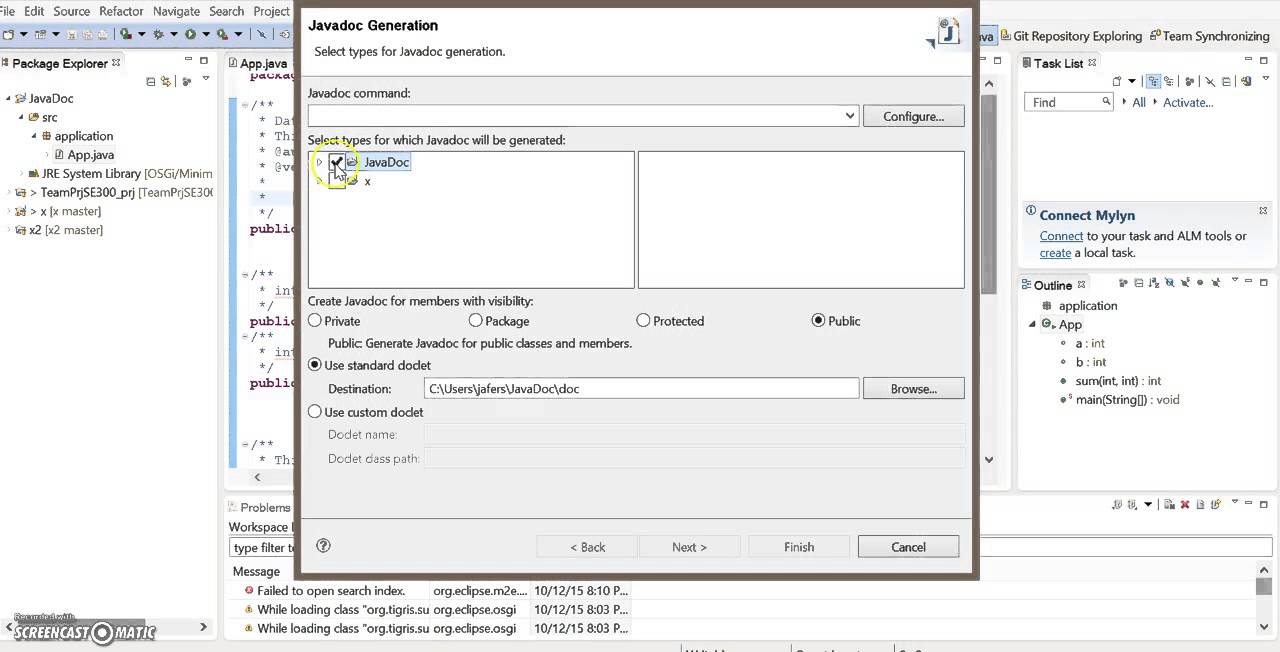Screen dimensions: 1280x652
Task: Open the Navigate menu
Action: (x=176, y=11)
